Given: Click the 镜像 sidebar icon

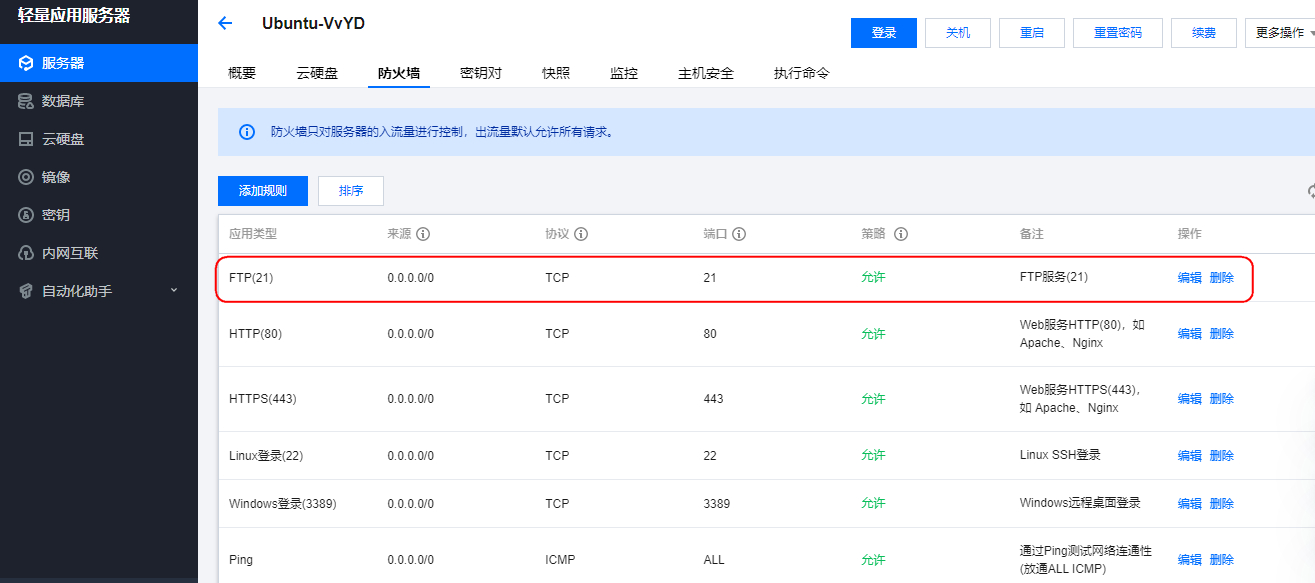Looking at the screenshot, I should pos(26,177).
